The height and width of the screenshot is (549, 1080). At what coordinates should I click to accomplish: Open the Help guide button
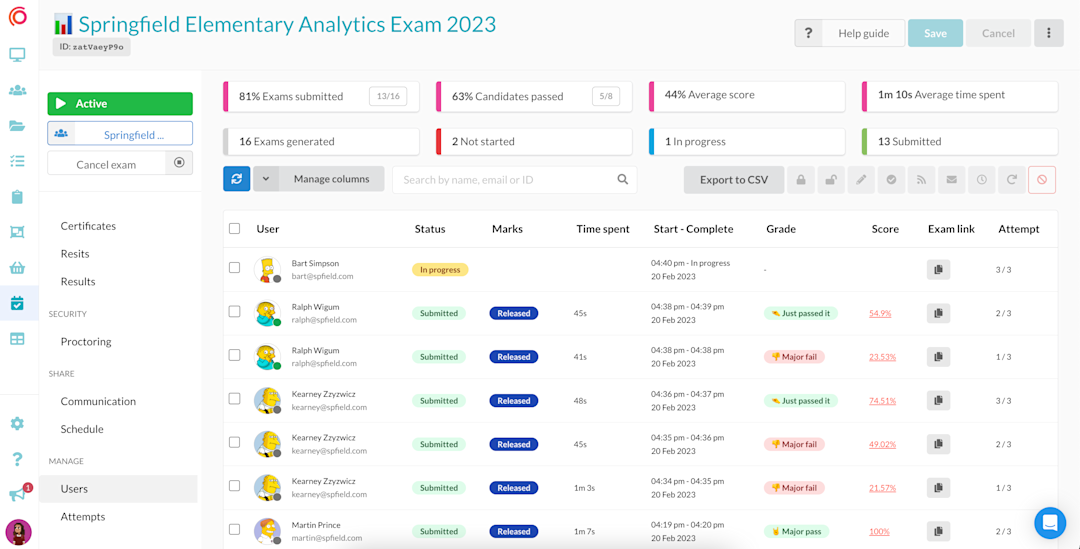[849, 33]
